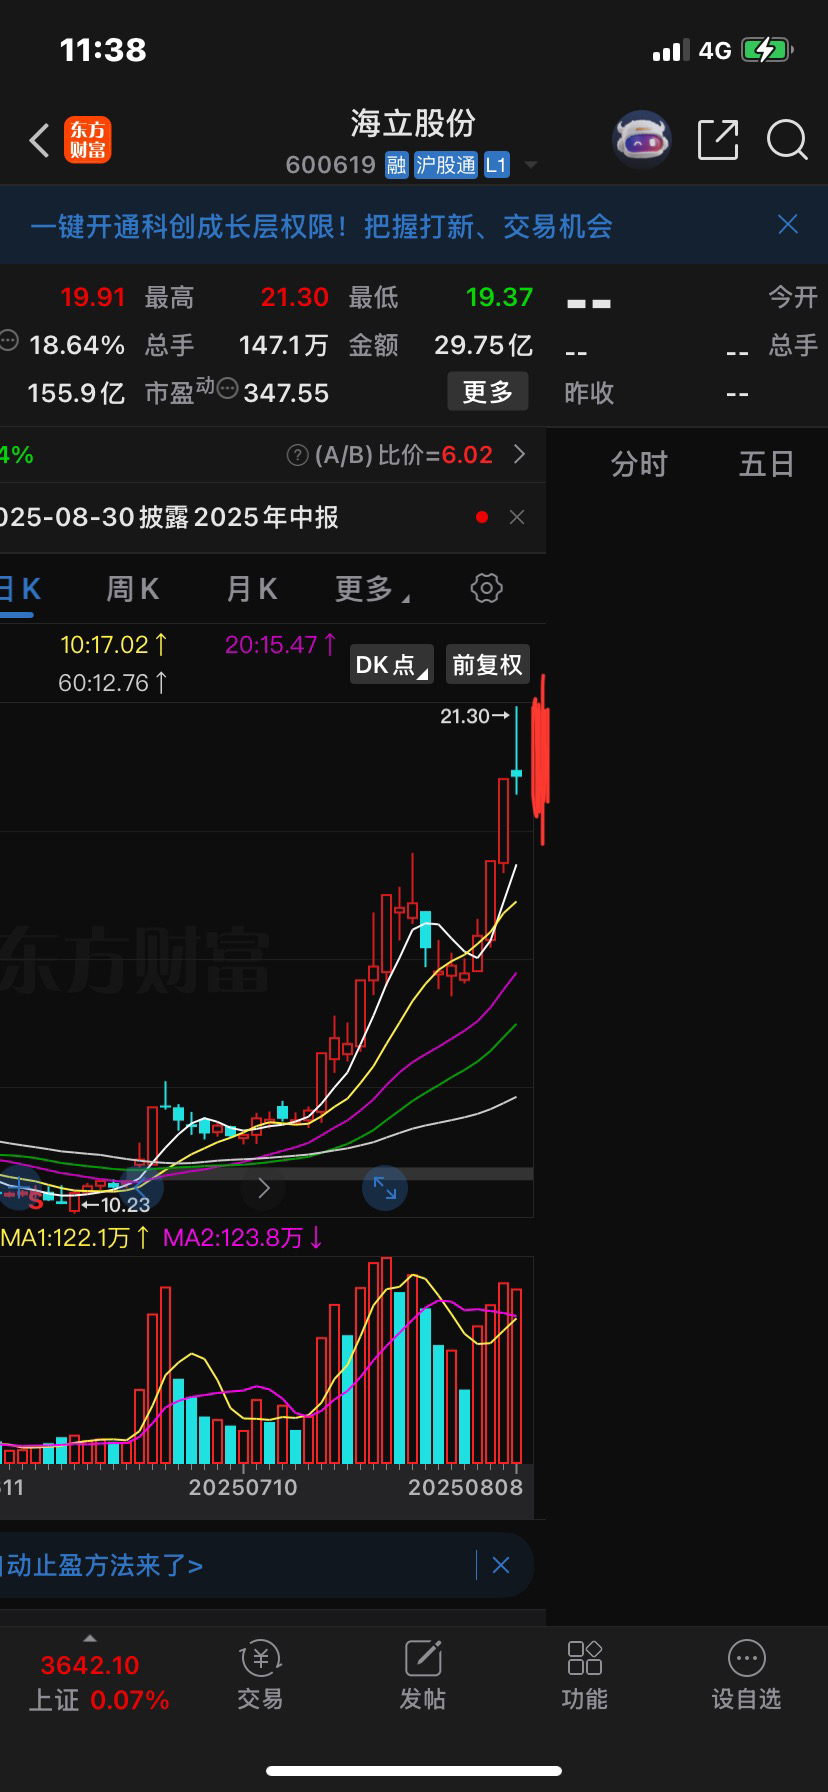Click the 20250710 date label
This screenshot has height=1792, width=828.
click(x=243, y=1487)
